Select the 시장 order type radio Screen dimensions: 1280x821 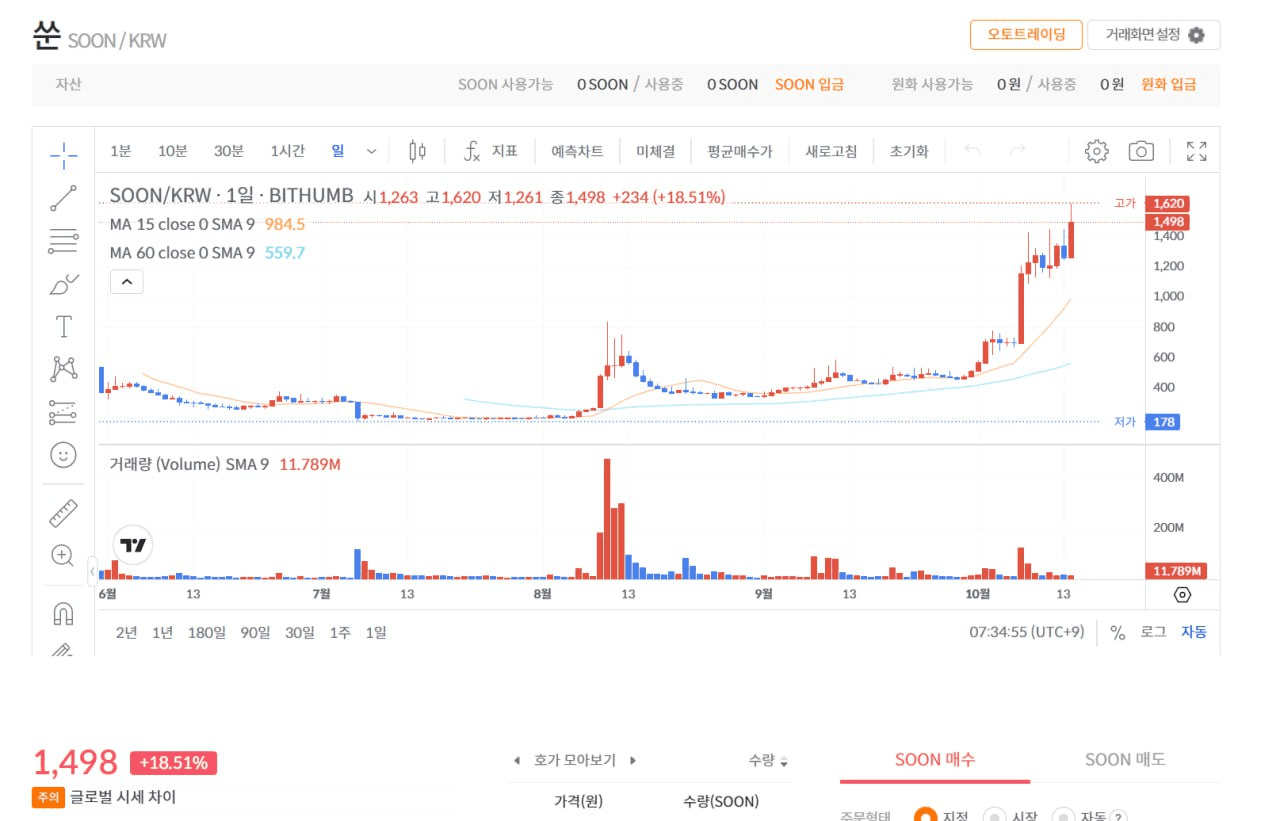click(993, 816)
